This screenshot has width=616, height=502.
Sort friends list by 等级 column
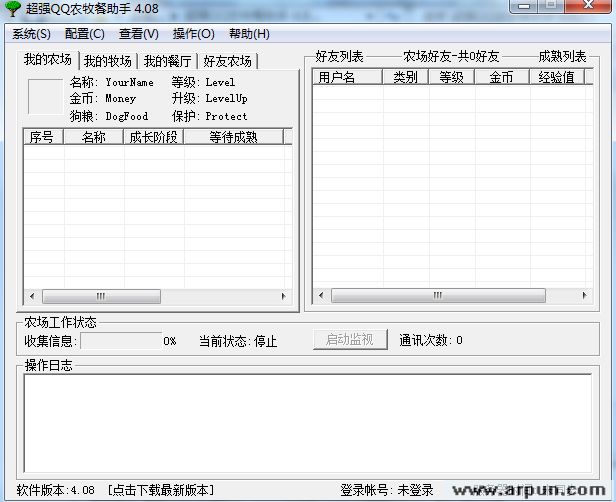[452, 77]
